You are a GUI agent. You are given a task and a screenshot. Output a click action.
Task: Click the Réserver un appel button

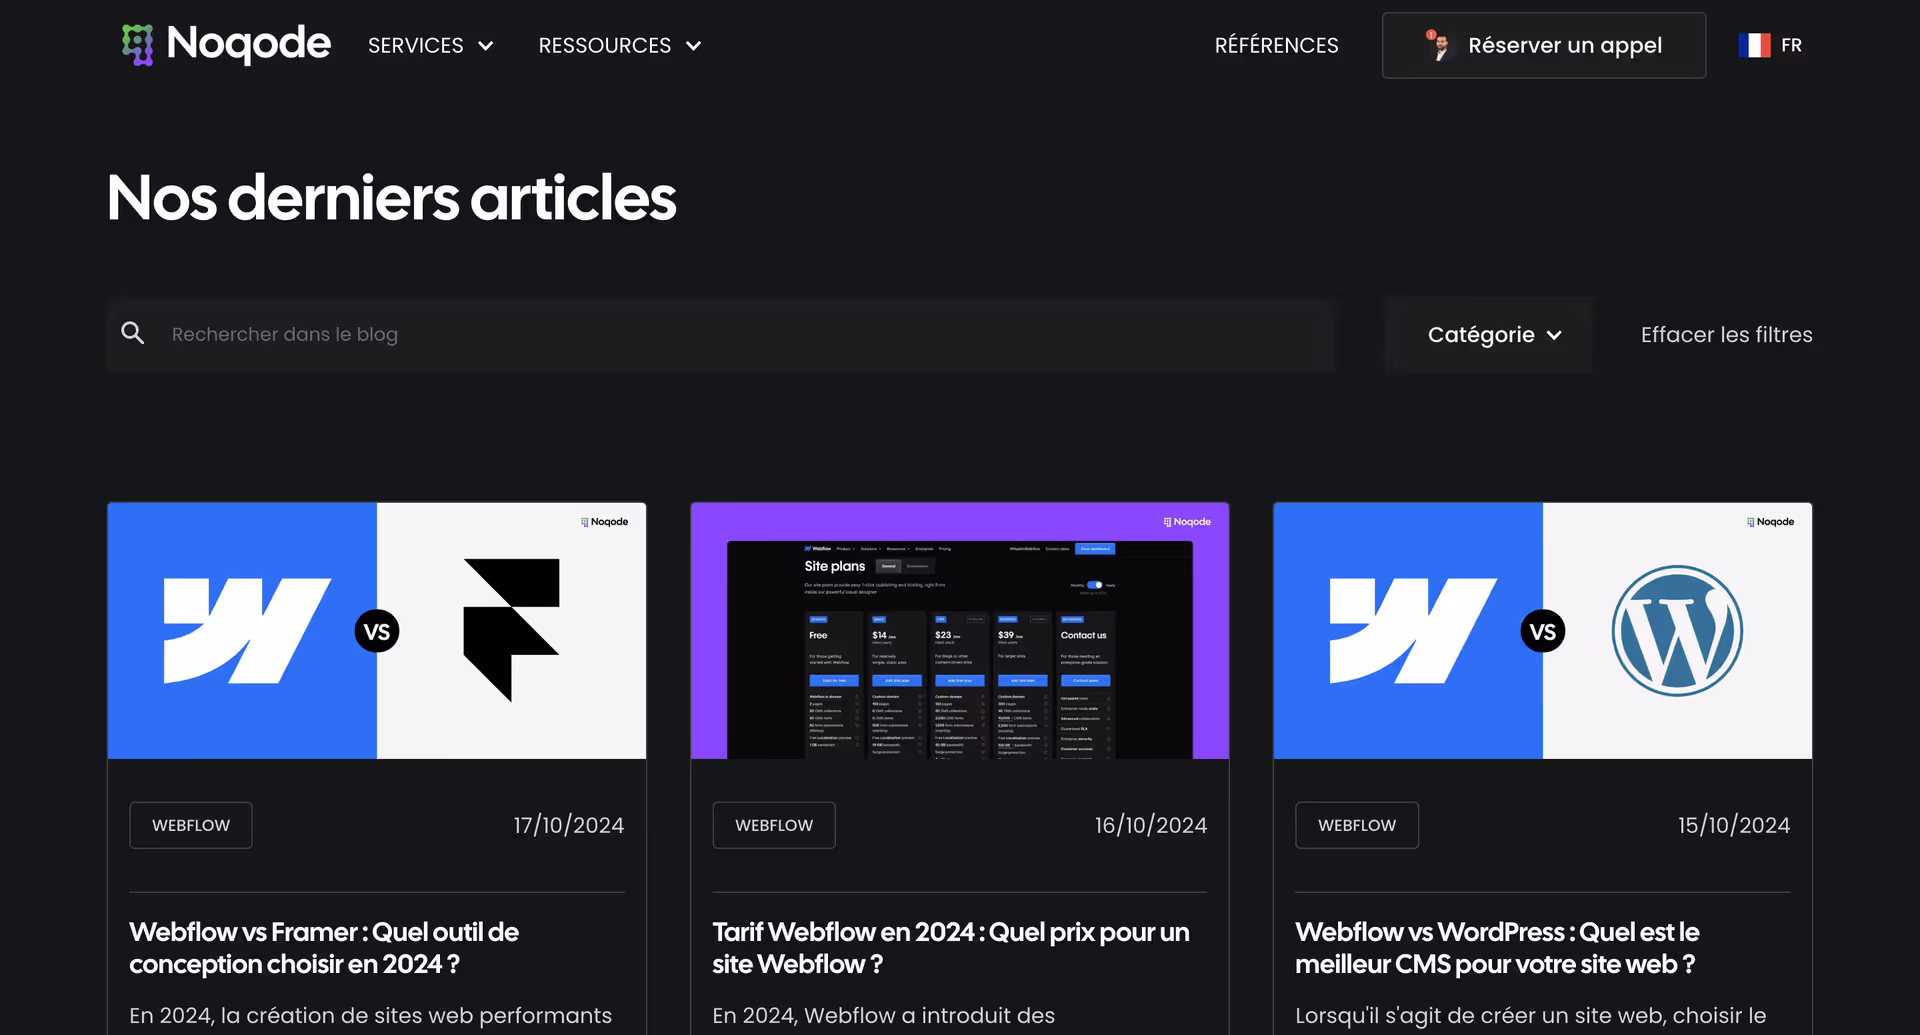point(1544,45)
